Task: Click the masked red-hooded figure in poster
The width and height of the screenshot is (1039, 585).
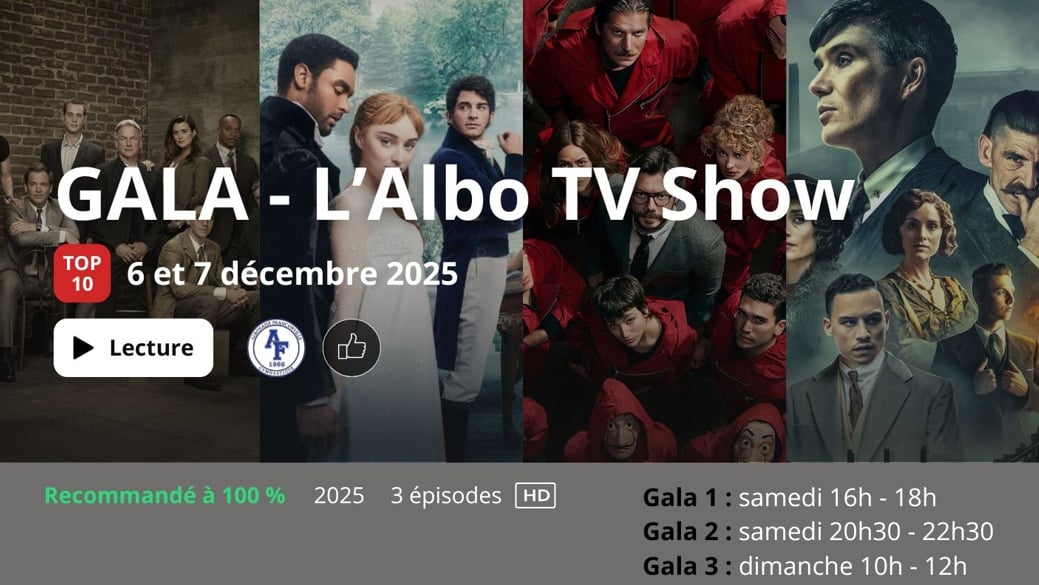Action: 620,424
